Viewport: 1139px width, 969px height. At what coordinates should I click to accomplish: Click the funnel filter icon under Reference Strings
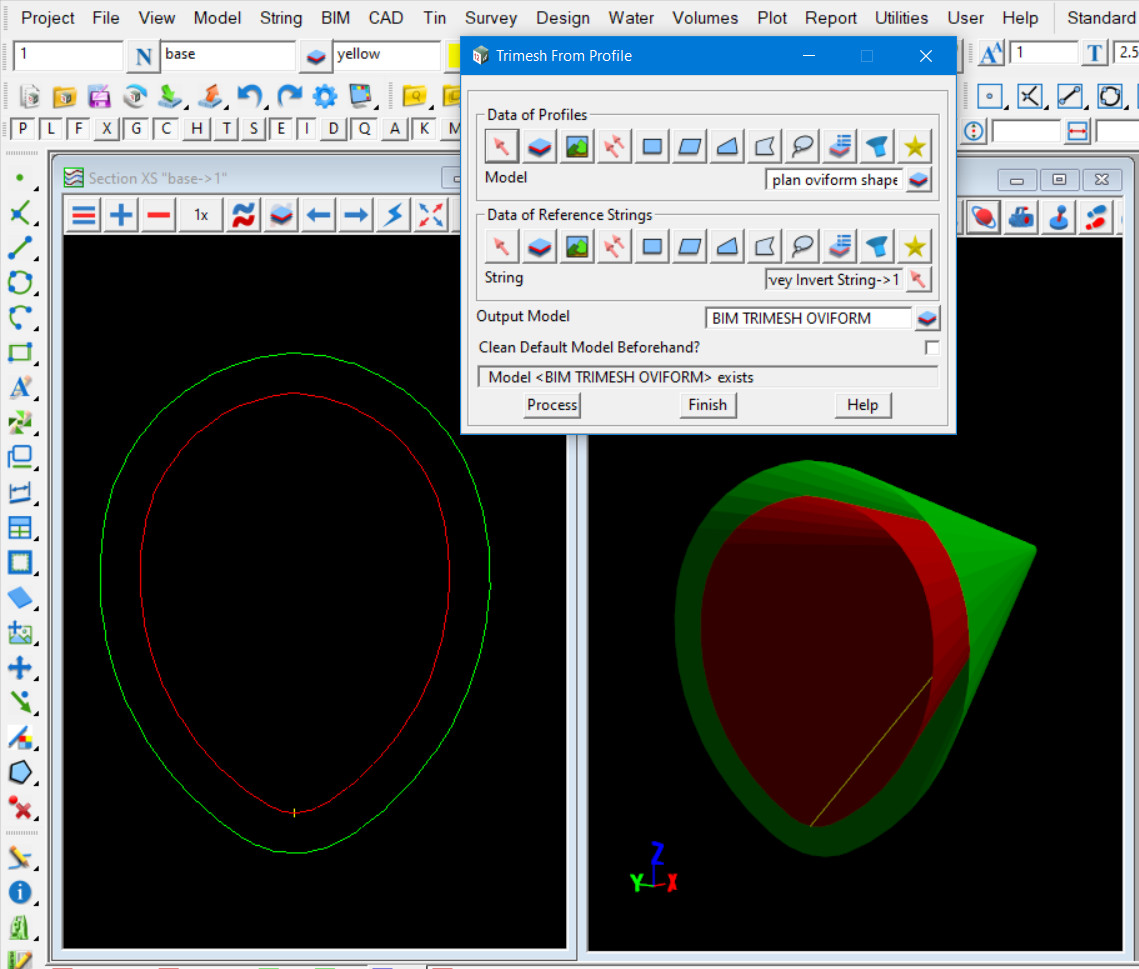tap(876, 246)
